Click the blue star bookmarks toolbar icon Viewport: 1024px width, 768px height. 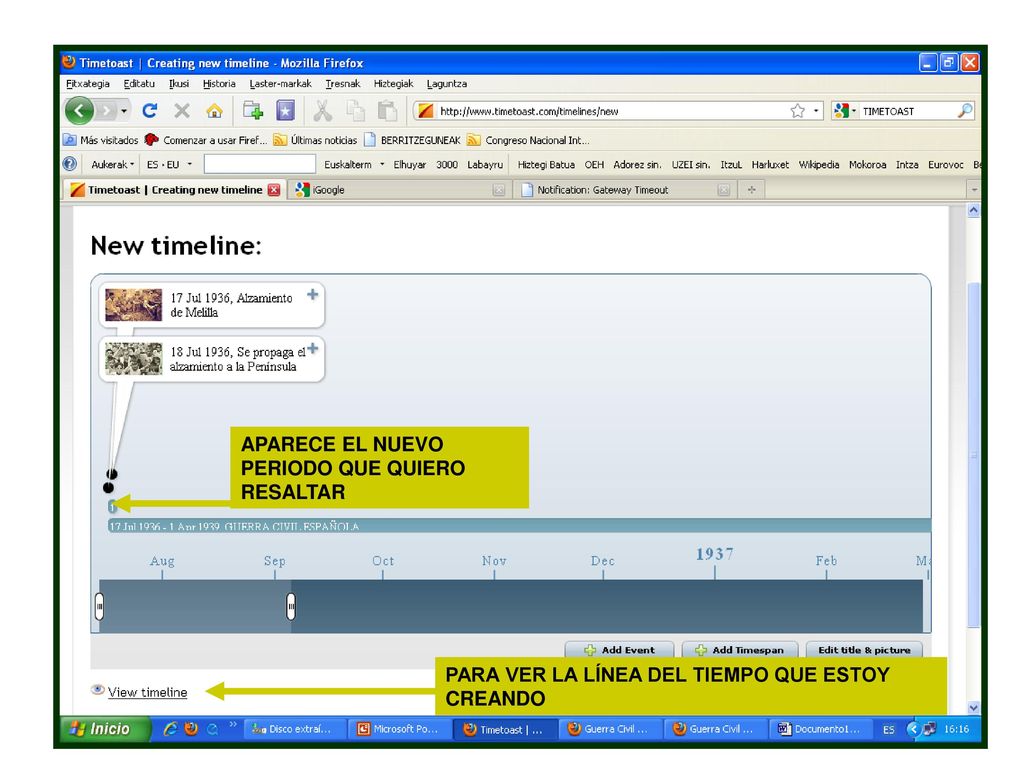[x=285, y=111]
